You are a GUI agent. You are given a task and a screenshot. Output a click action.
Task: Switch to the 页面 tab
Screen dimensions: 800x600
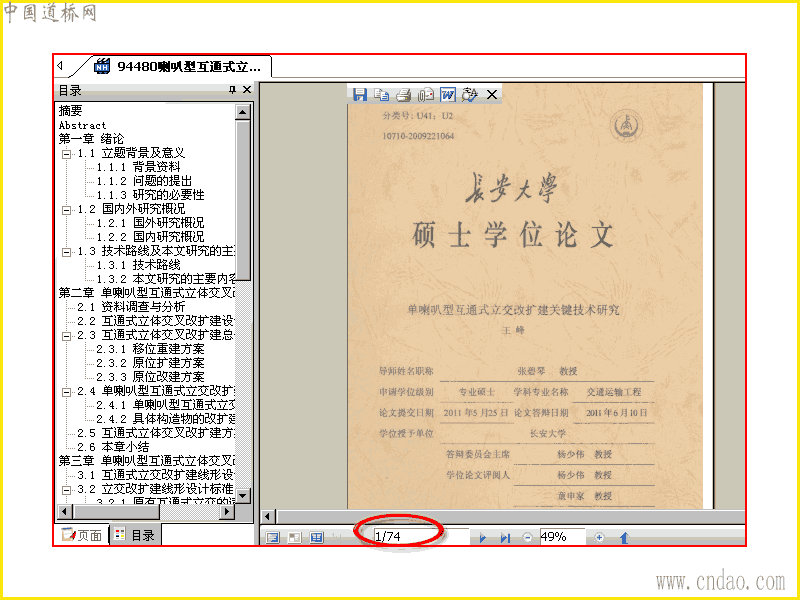coord(82,535)
